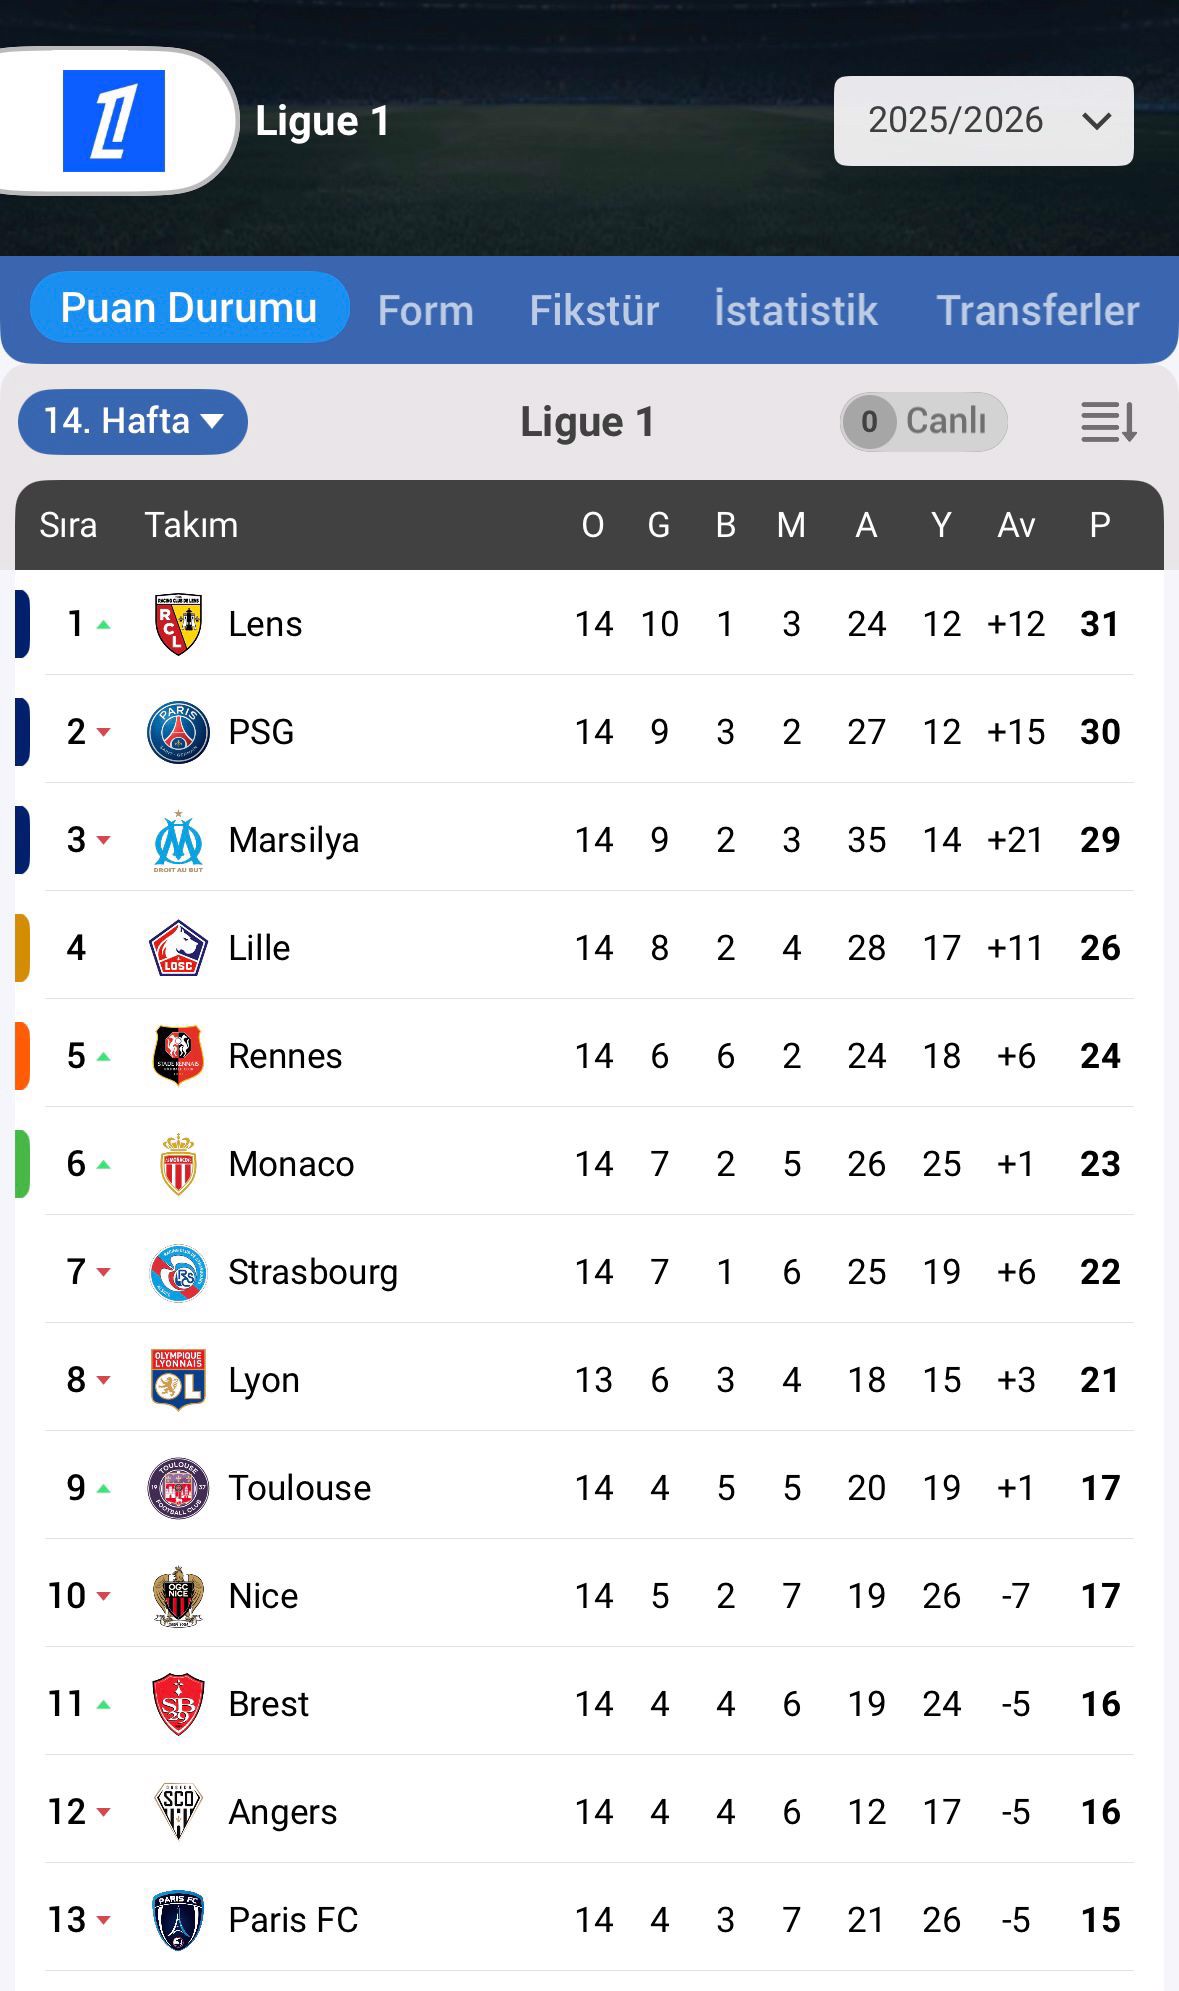This screenshot has width=1179, height=1991.
Task: Select the Transferler tab
Action: [x=1037, y=310]
